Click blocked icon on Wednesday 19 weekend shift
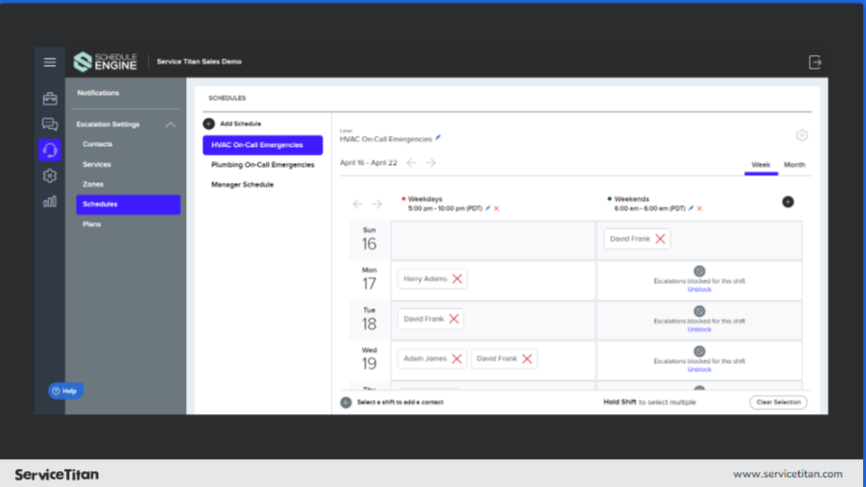This screenshot has height=487, width=866. click(x=699, y=351)
